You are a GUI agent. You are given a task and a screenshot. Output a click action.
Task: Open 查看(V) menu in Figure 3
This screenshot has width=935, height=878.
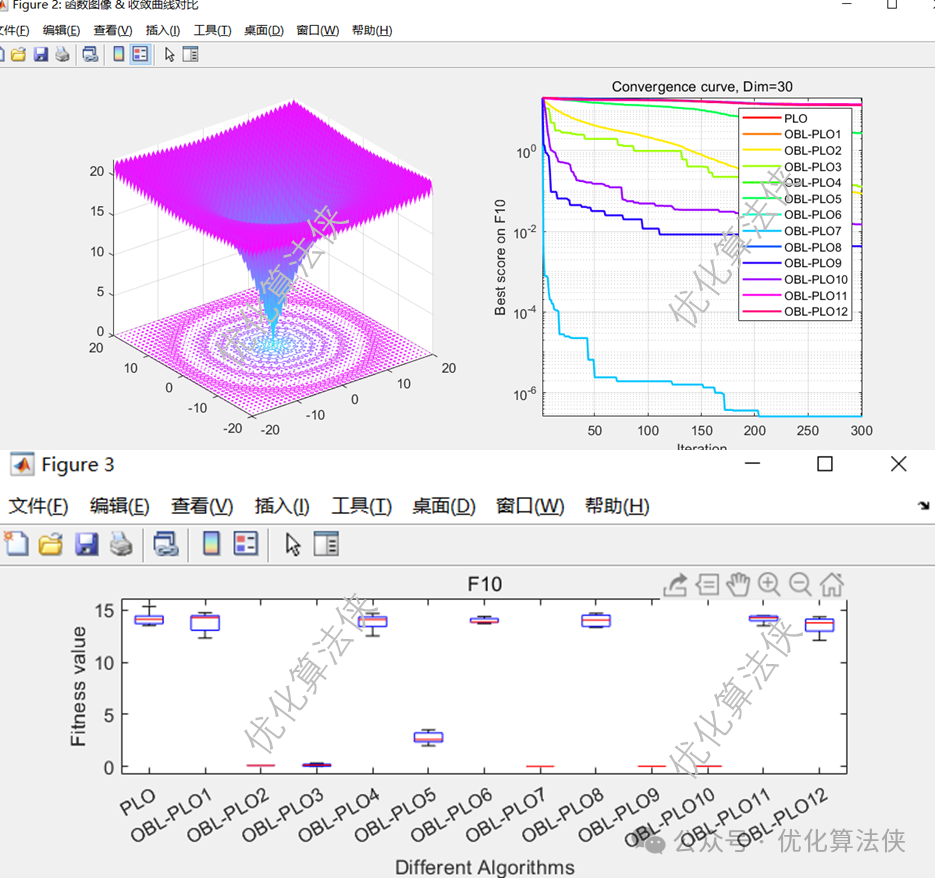202,506
